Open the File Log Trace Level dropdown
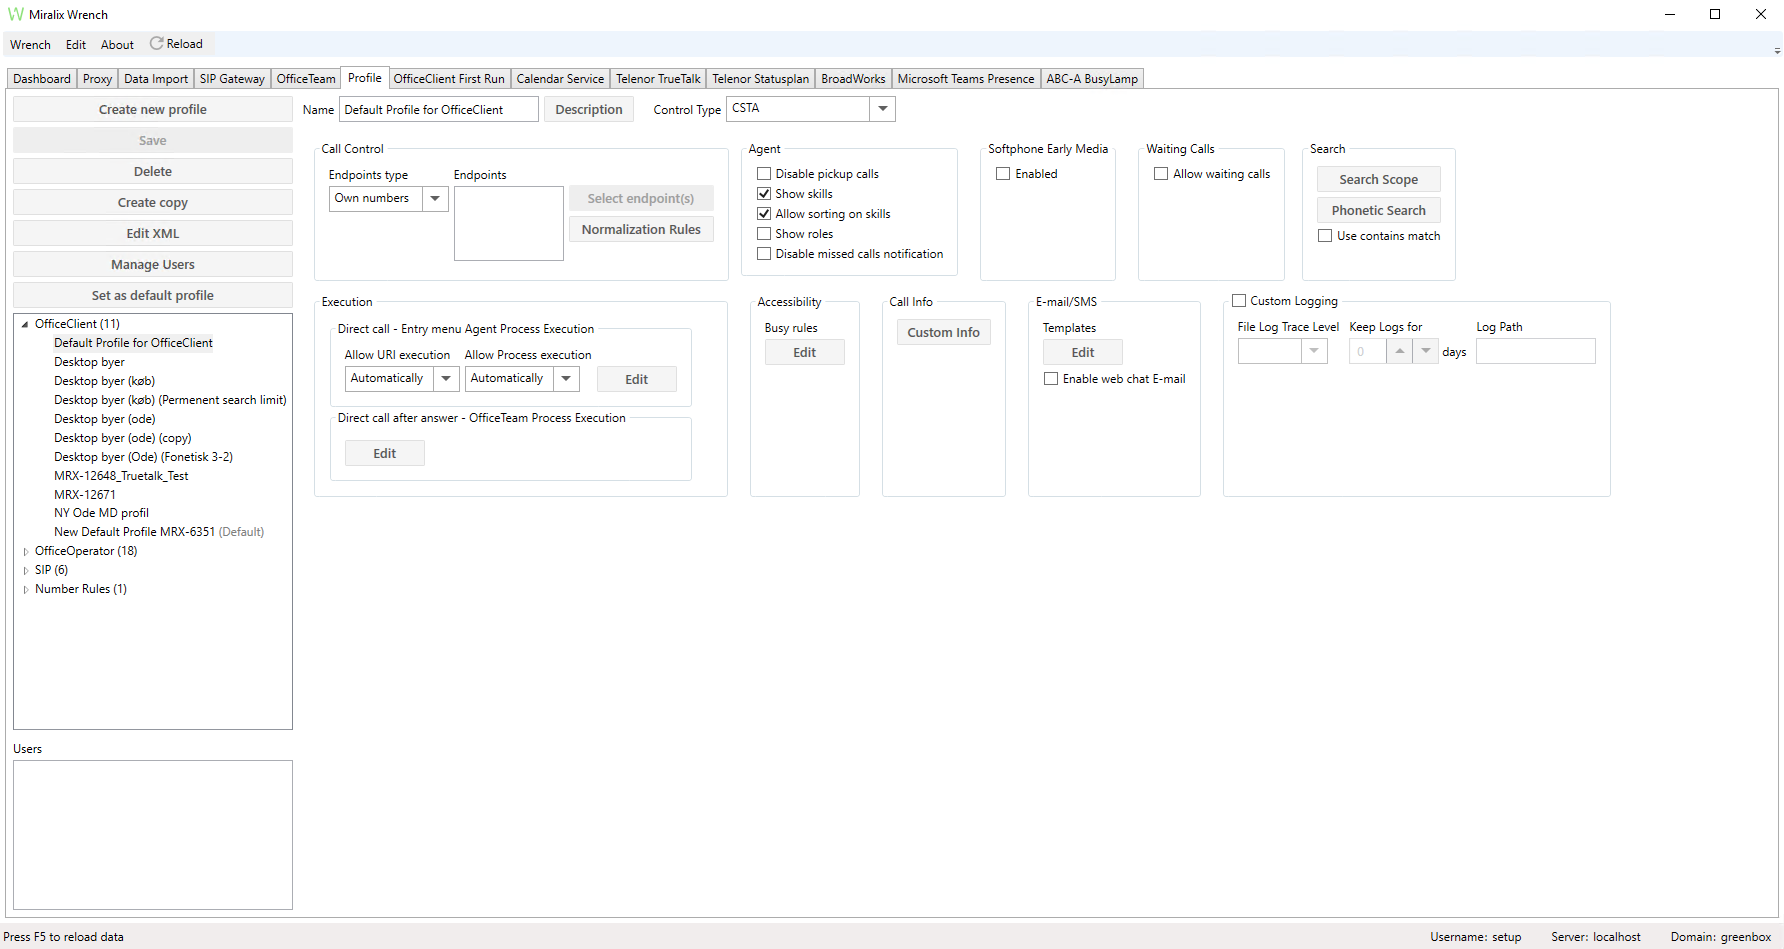 [1314, 351]
